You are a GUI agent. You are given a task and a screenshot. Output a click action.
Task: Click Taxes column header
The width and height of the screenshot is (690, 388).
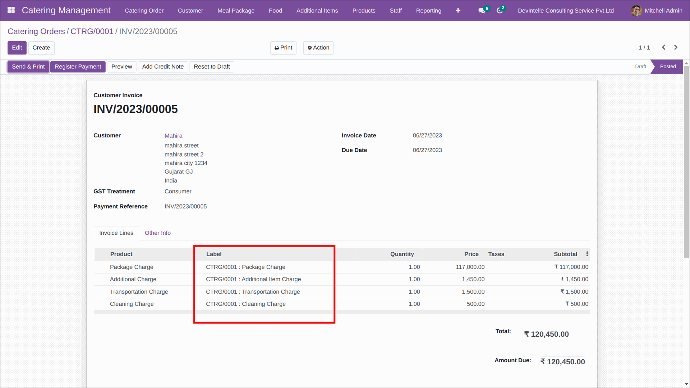point(496,254)
